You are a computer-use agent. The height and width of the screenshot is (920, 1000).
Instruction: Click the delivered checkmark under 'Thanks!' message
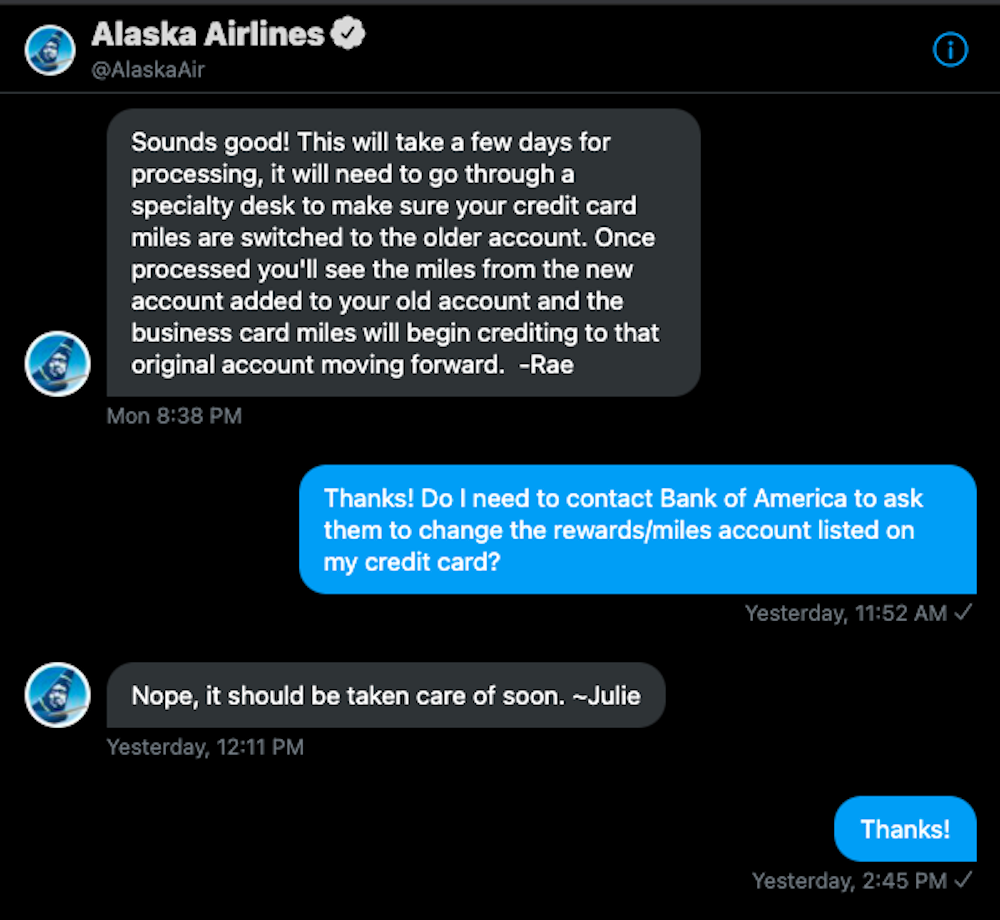pos(963,881)
